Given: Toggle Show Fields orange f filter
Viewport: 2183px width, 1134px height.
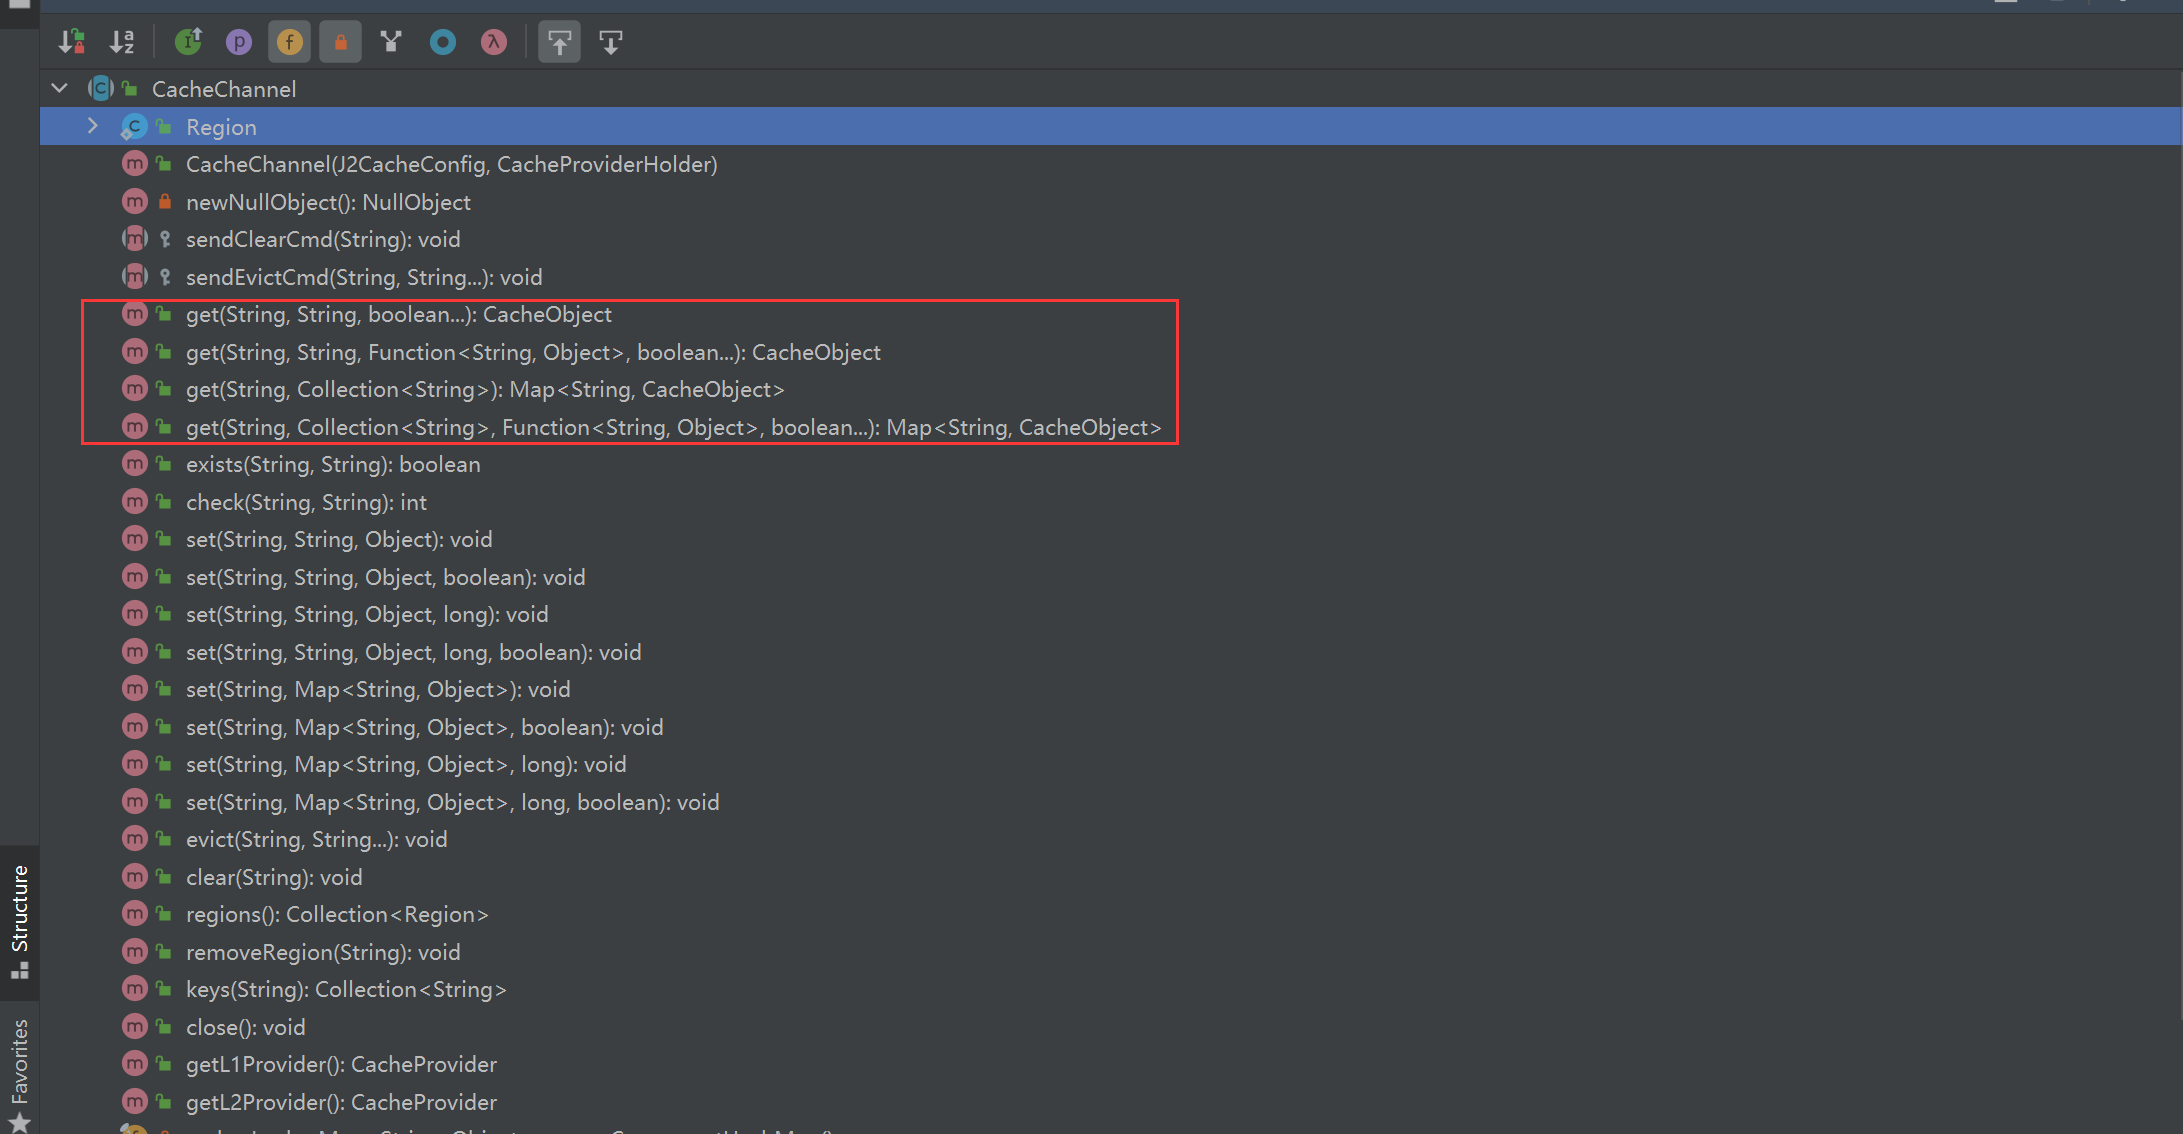Looking at the screenshot, I should [x=290, y=42].
